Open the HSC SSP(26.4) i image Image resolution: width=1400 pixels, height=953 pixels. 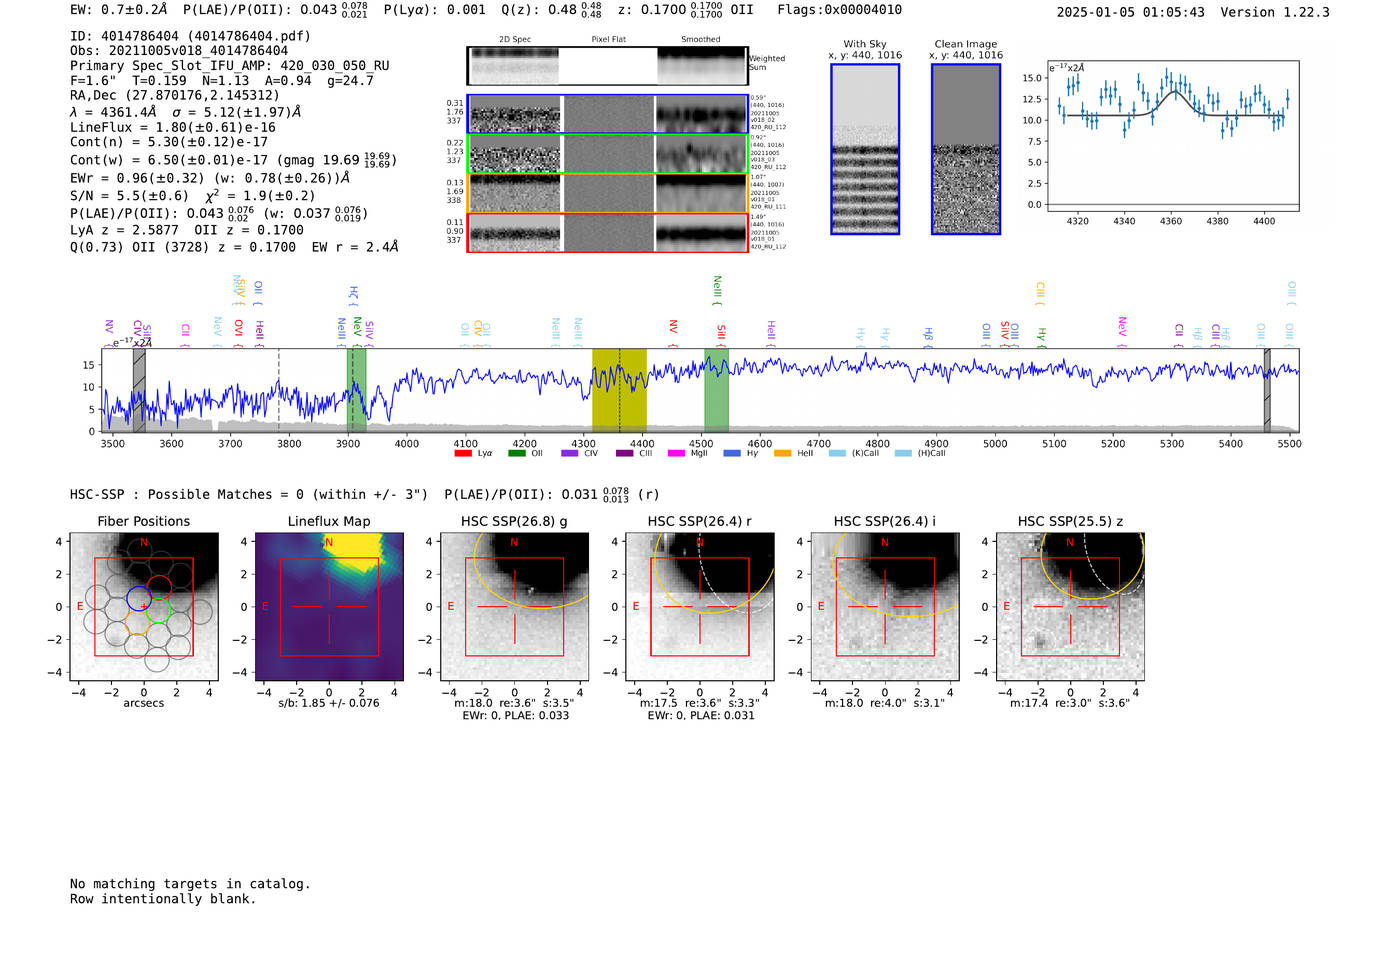(x=885, y=607)
